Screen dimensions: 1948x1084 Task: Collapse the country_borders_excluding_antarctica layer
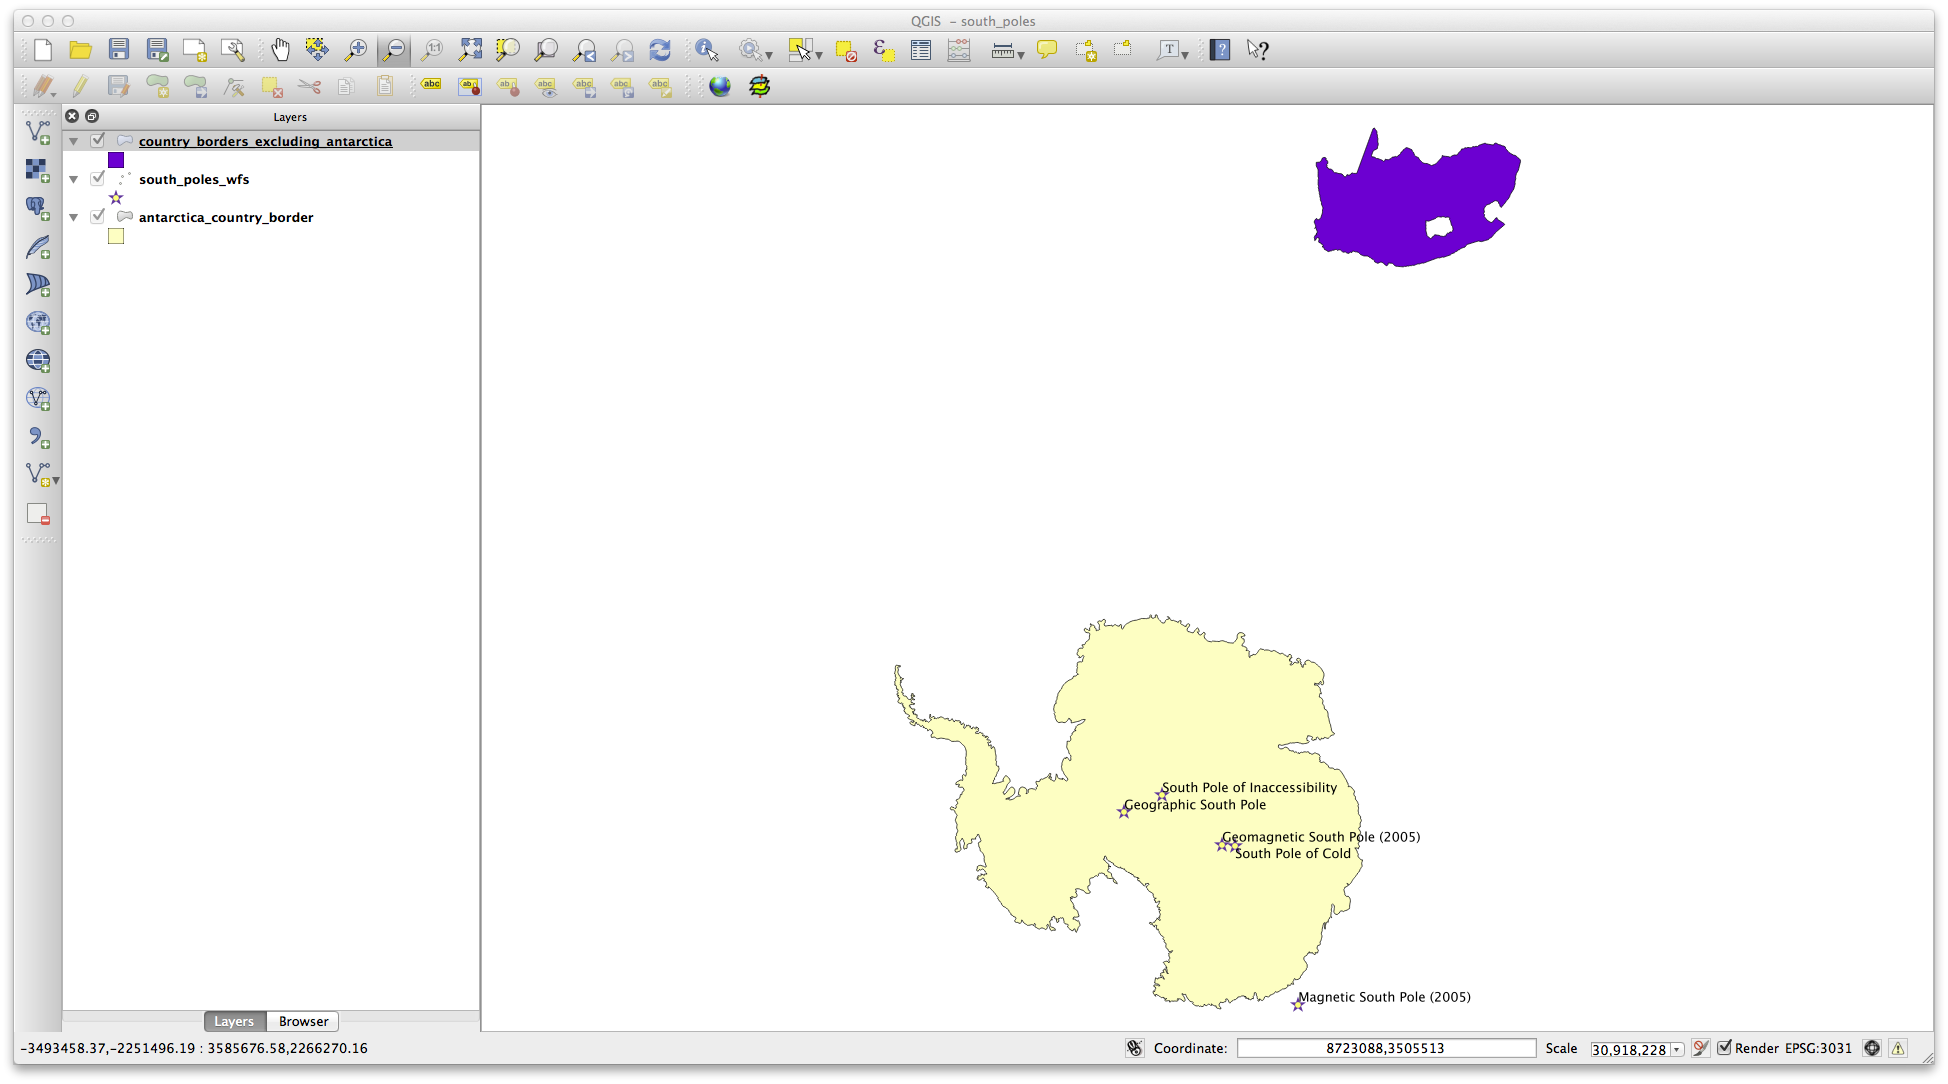pos(74,142)
